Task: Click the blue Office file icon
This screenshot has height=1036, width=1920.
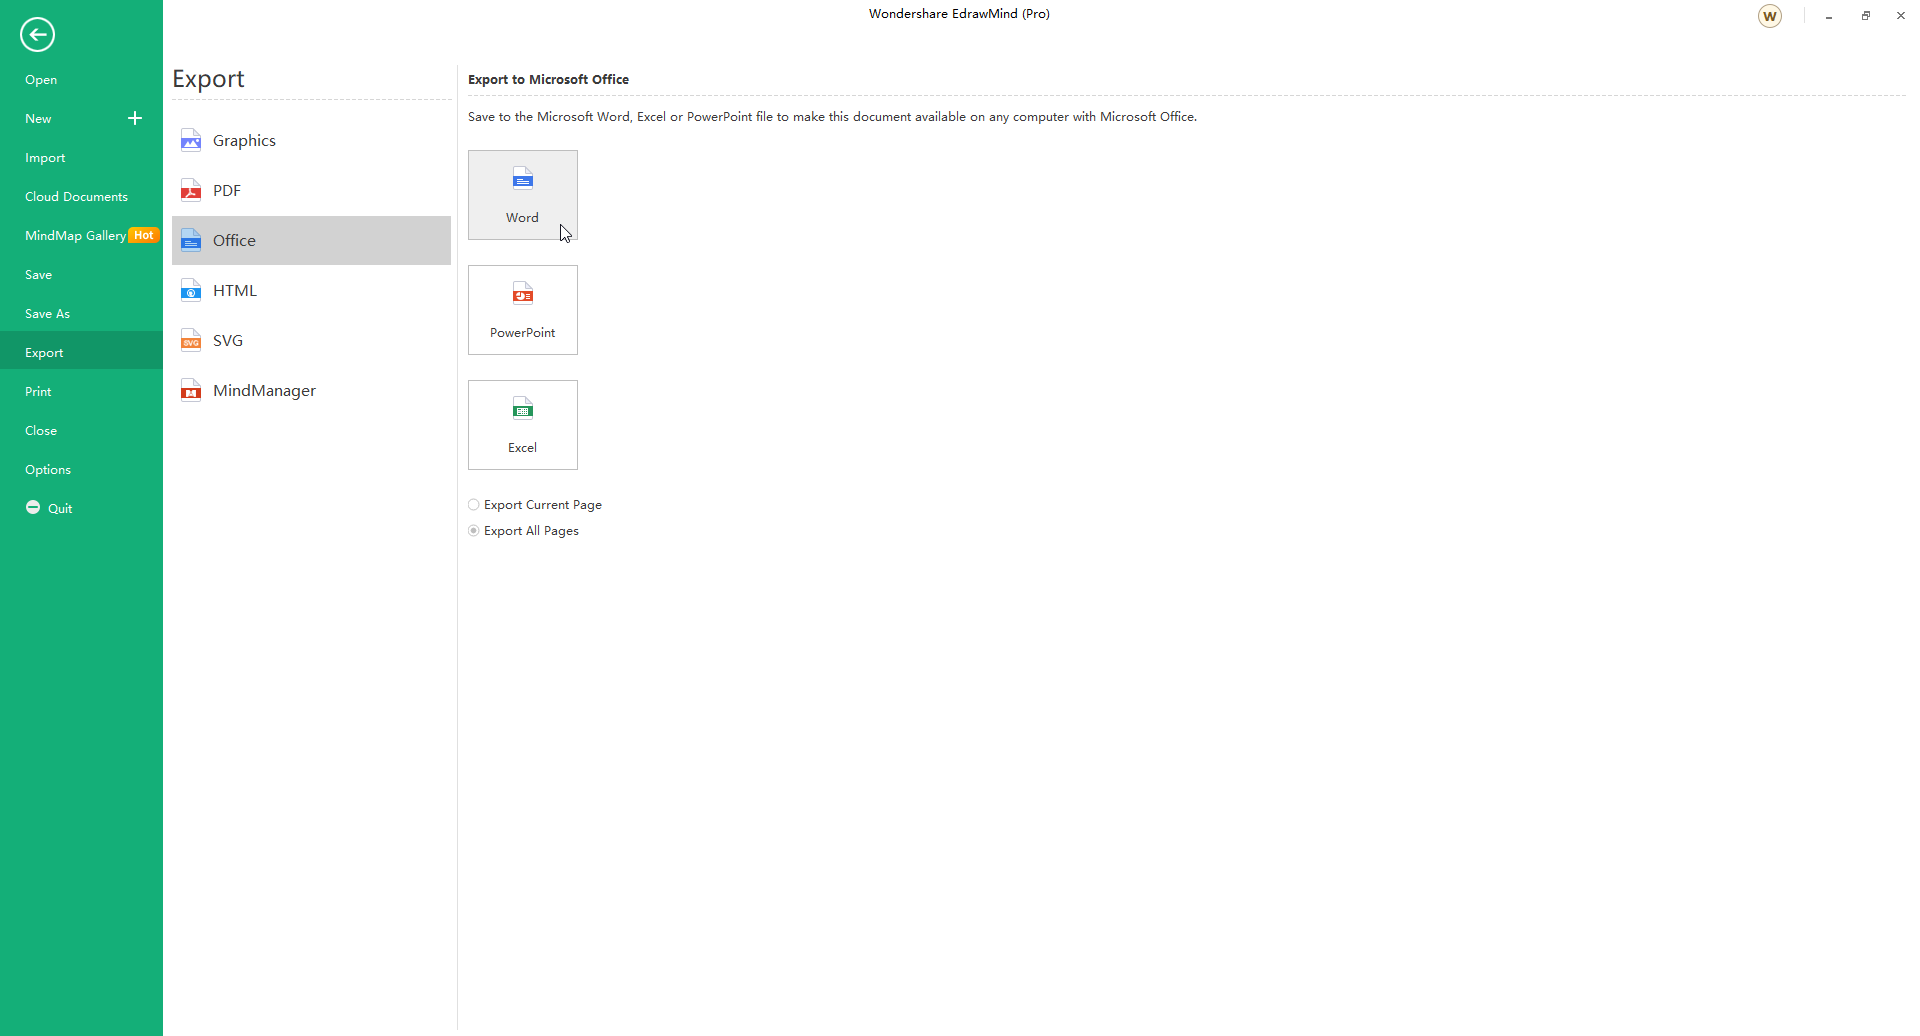Action: pyautogui.click(x=191, y=240)
